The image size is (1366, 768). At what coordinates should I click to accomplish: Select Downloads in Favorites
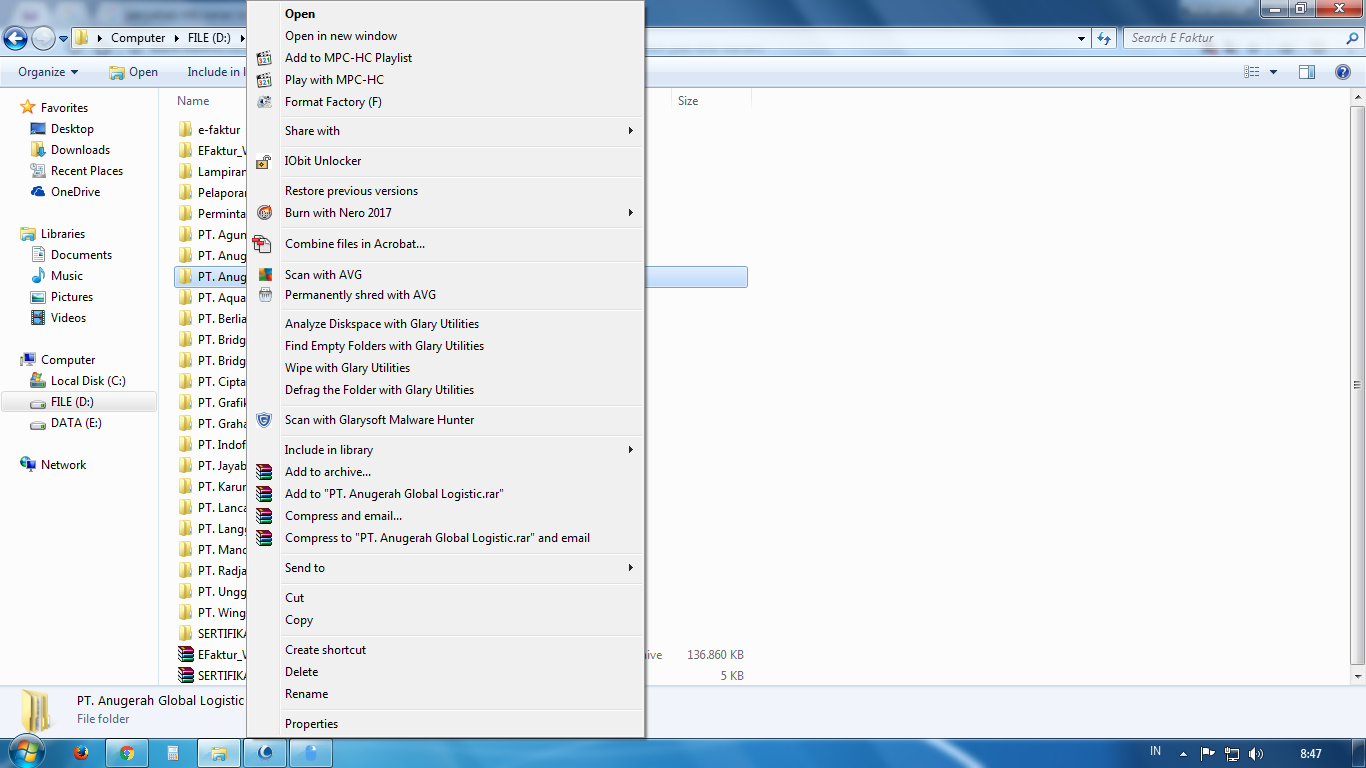(x=80, y=150)
